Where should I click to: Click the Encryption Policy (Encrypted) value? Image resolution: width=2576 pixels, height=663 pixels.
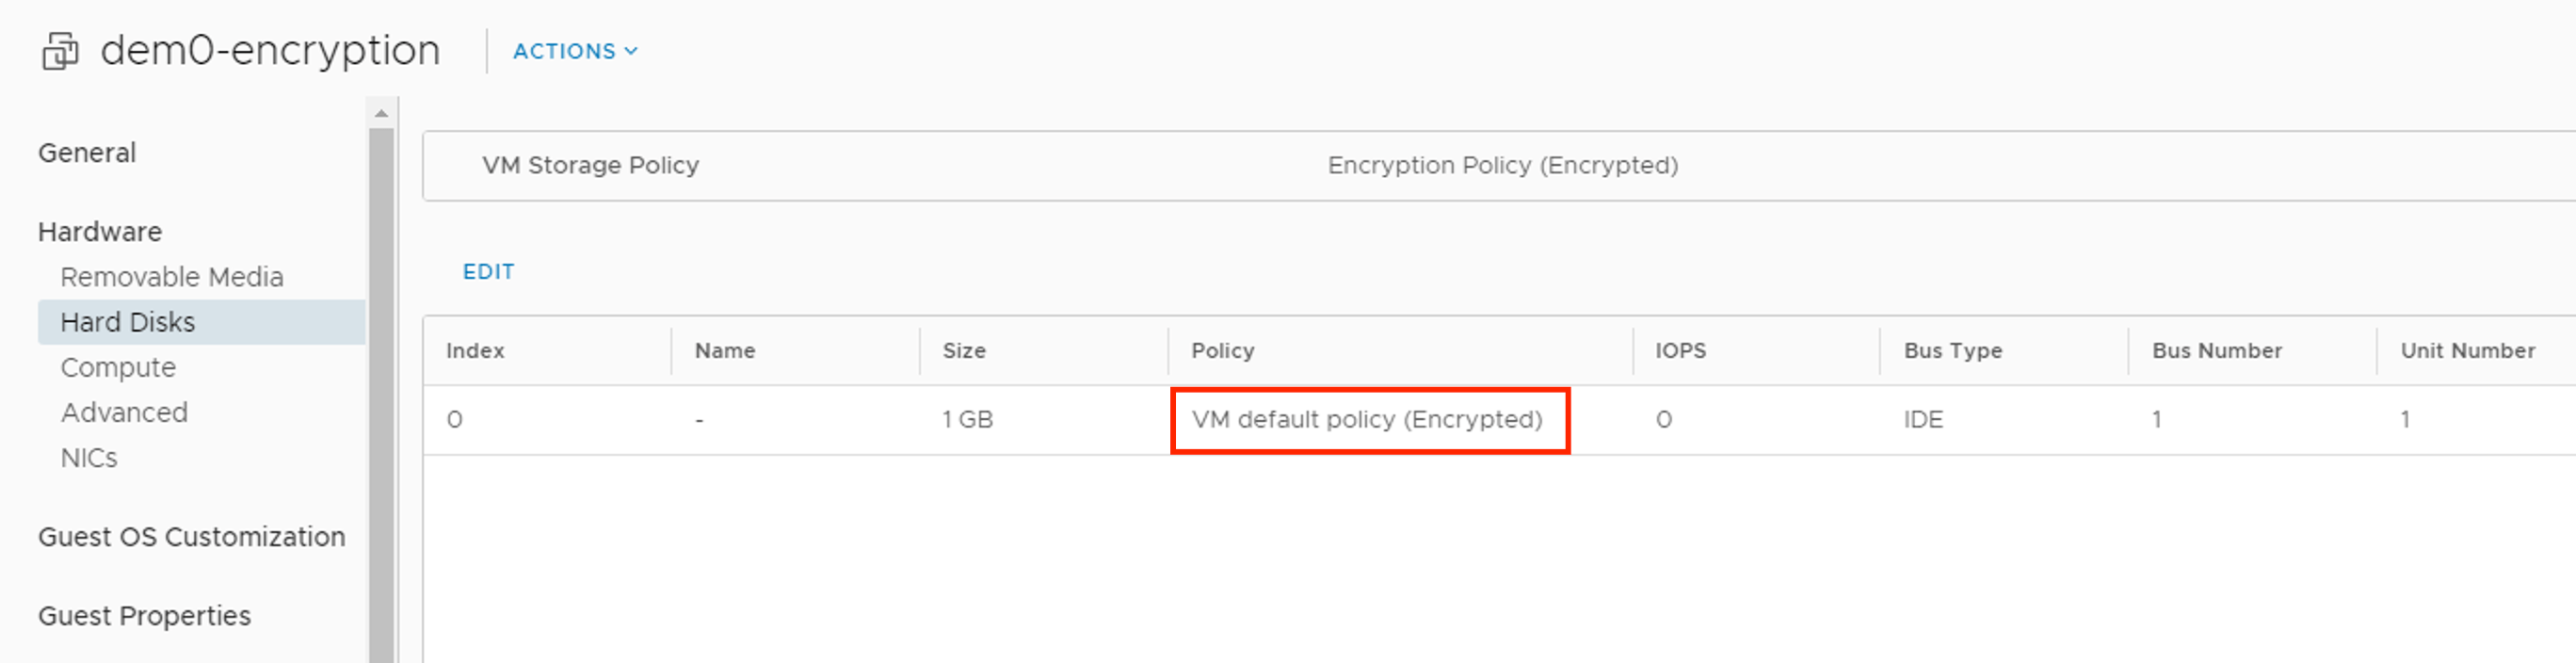coord(1502,166)
